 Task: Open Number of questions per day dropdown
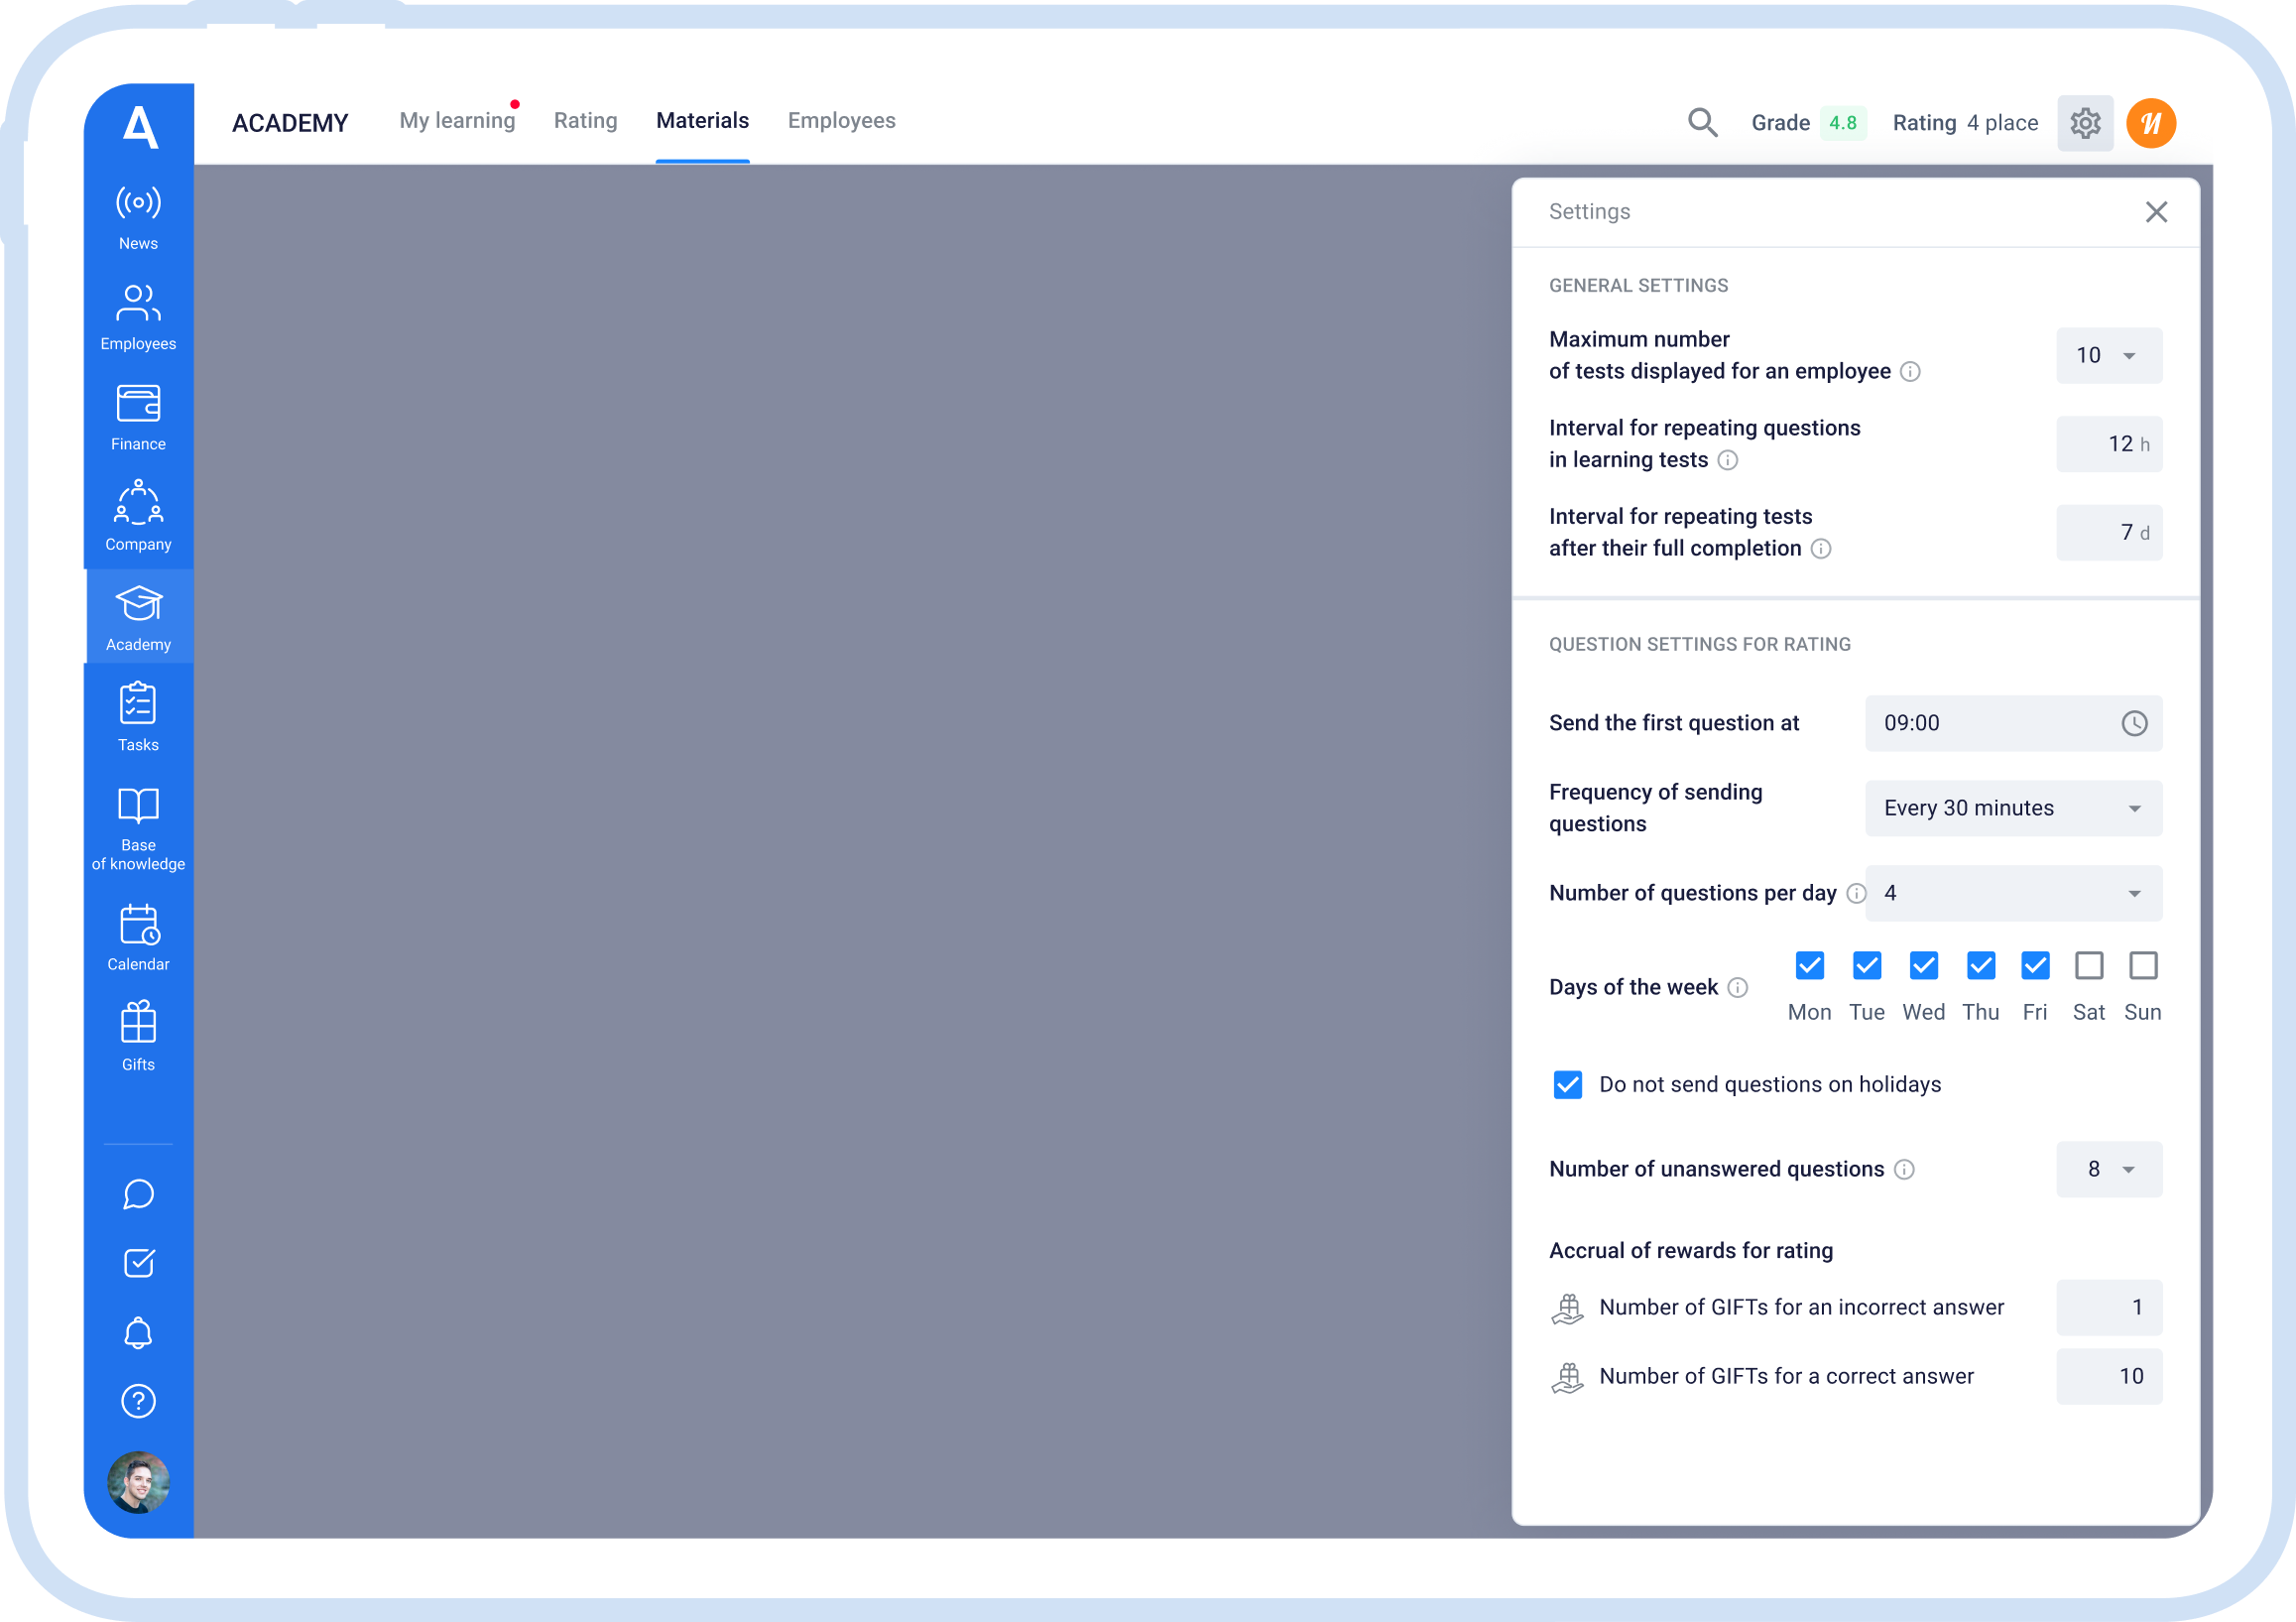2012,893
